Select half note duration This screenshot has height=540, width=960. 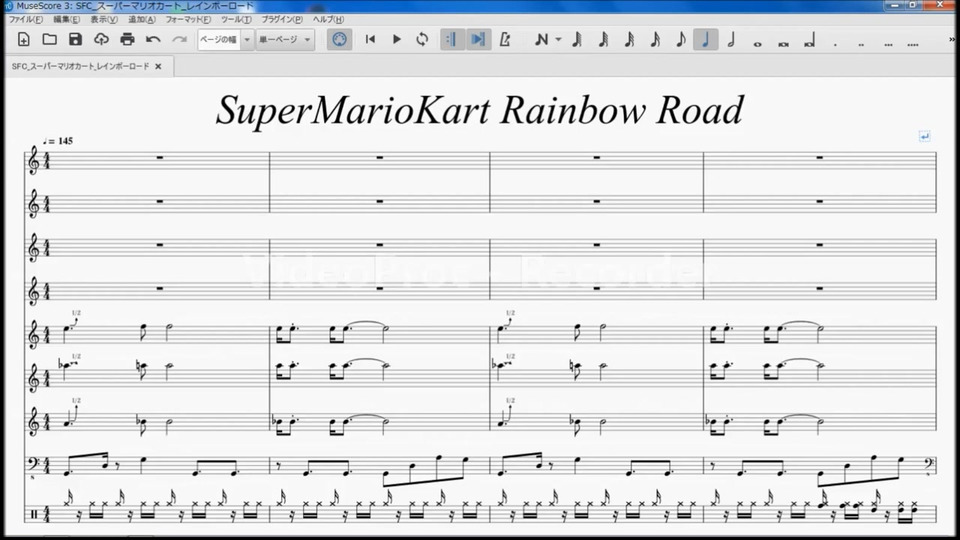(731, 40)
